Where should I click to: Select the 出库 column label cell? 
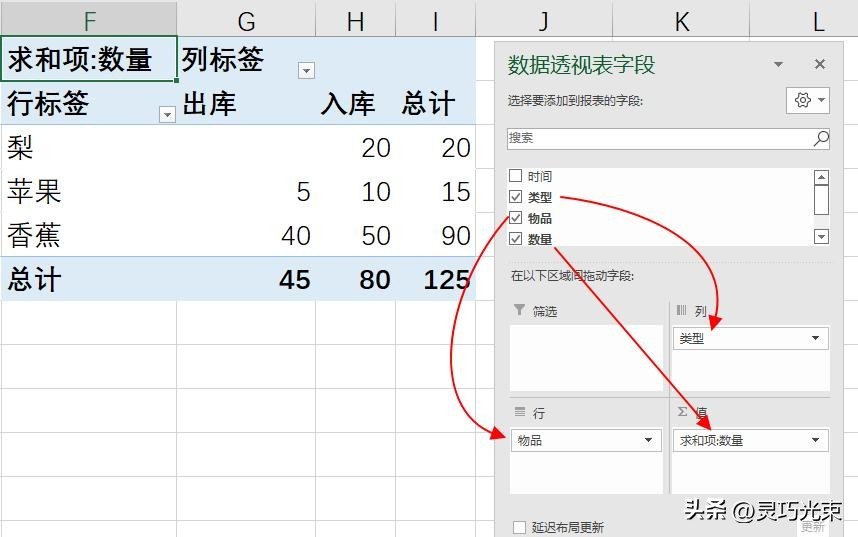point(246,103)
